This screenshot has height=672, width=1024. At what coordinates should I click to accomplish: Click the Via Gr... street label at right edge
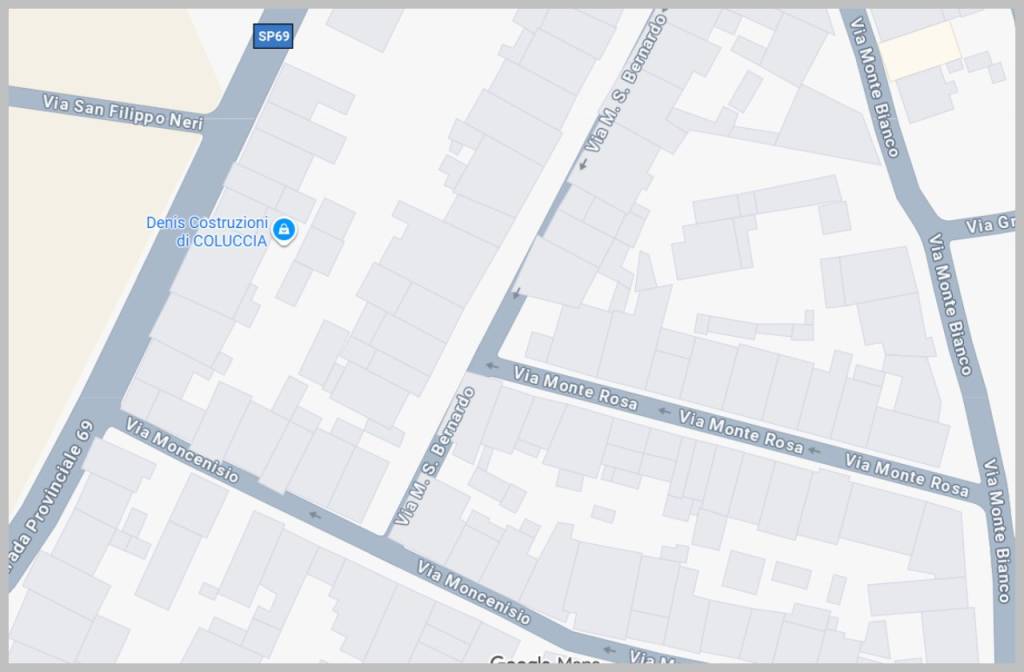(x=991, y=225)
